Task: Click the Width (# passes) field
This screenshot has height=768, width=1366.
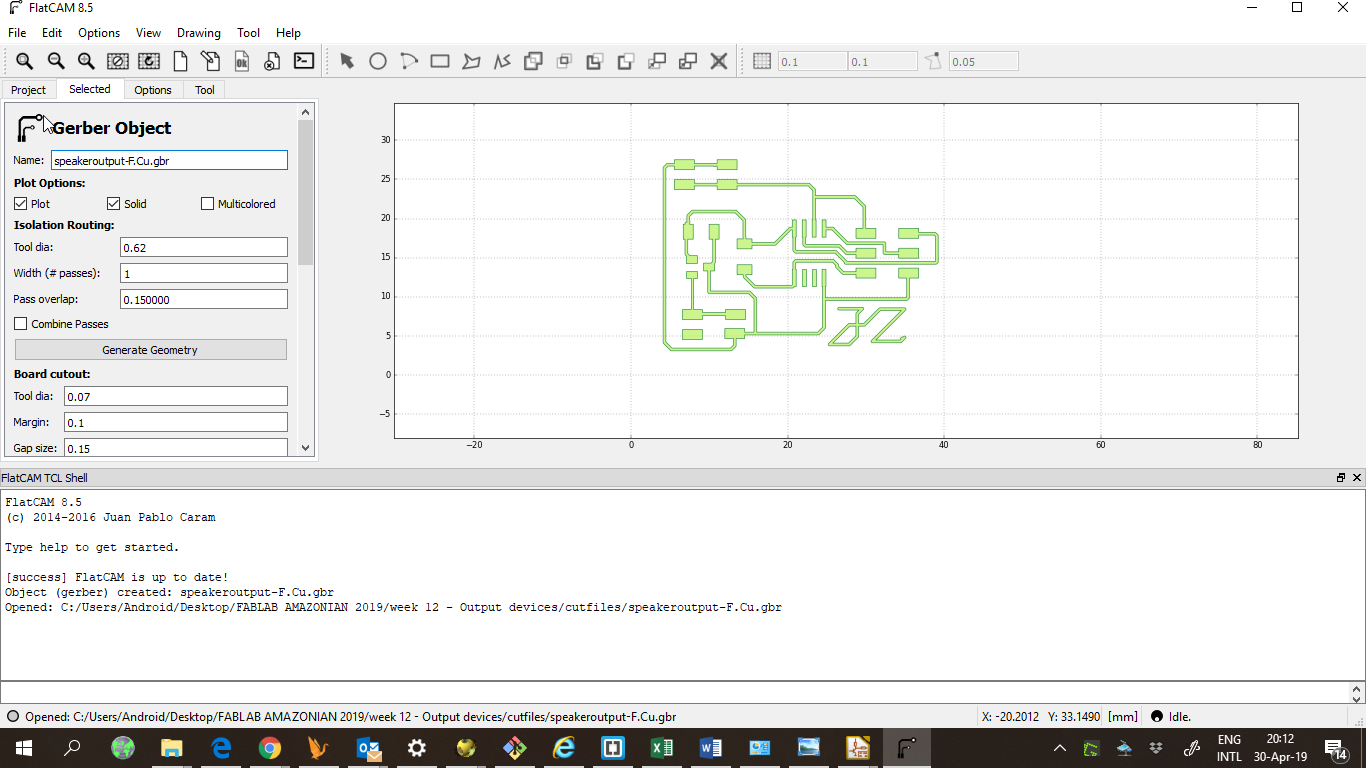Action: (x=204, y=273)
